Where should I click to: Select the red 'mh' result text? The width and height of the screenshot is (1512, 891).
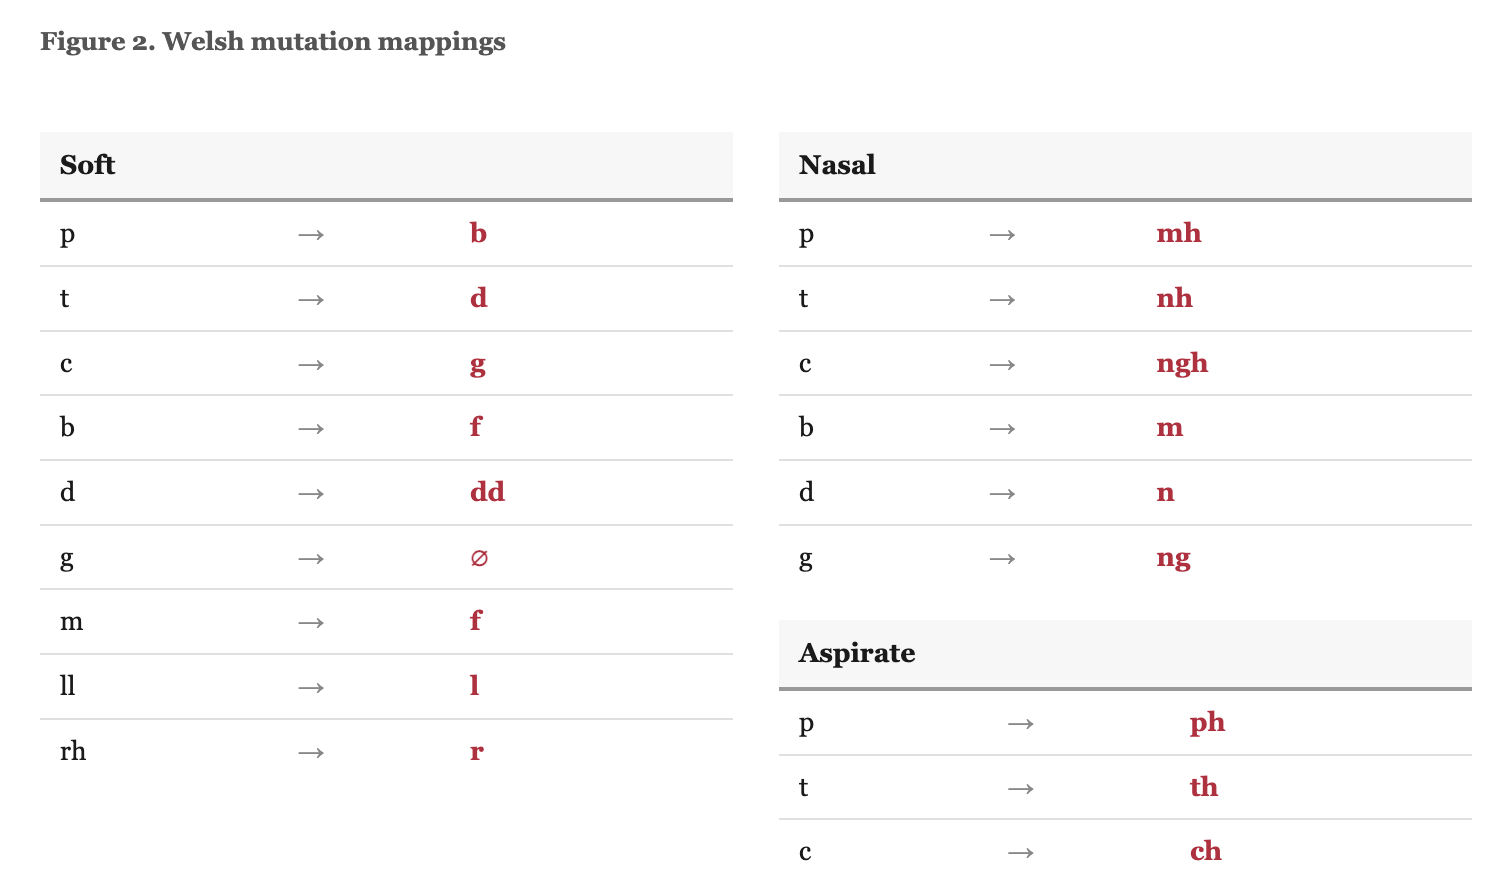(x=1179, y=234)
